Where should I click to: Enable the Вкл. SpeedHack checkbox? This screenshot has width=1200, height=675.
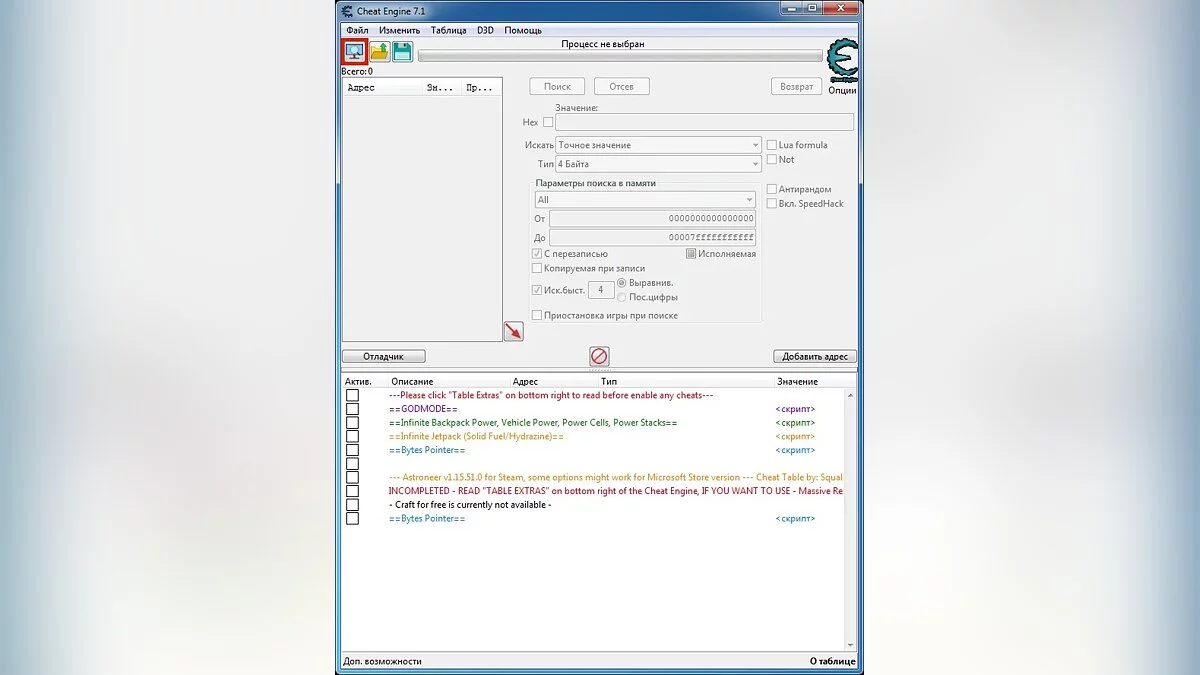[x=772, y=203]
